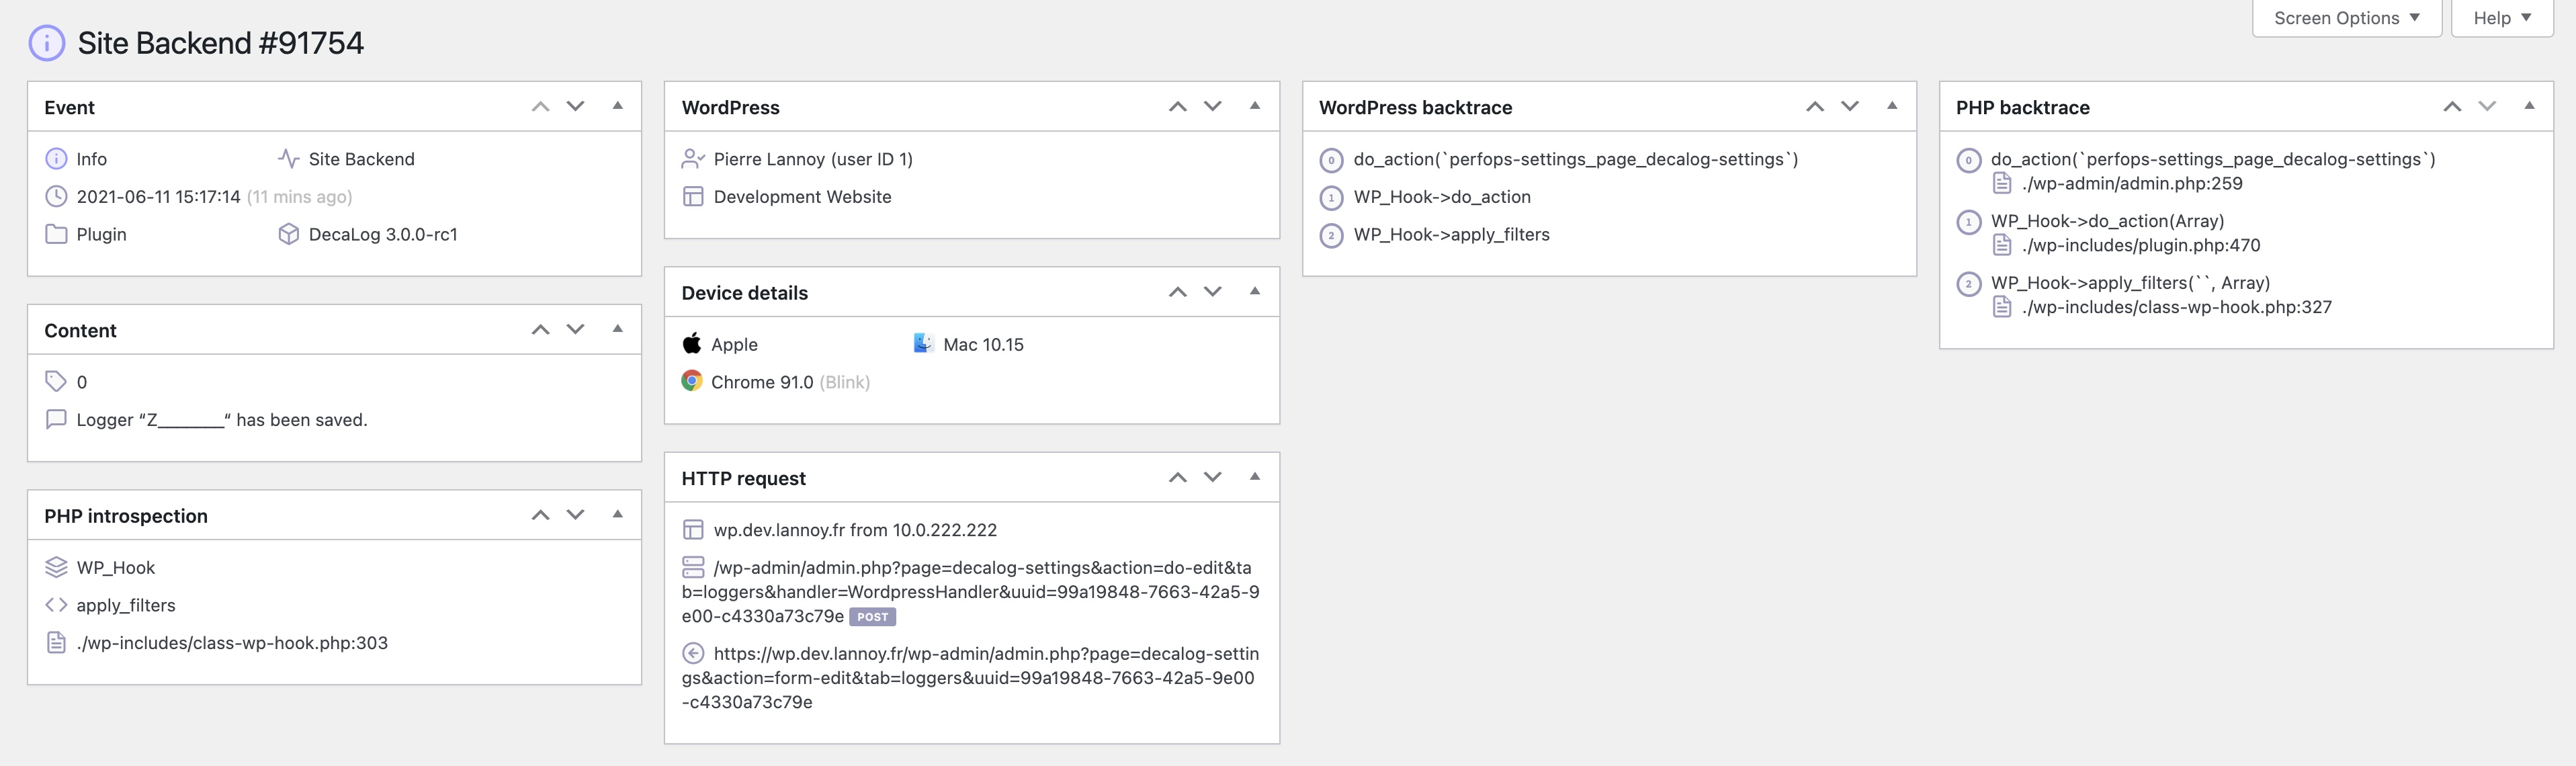Click the file icon beside class-wp-hook.php:303
2576x766 pixels.
(56, 643)
